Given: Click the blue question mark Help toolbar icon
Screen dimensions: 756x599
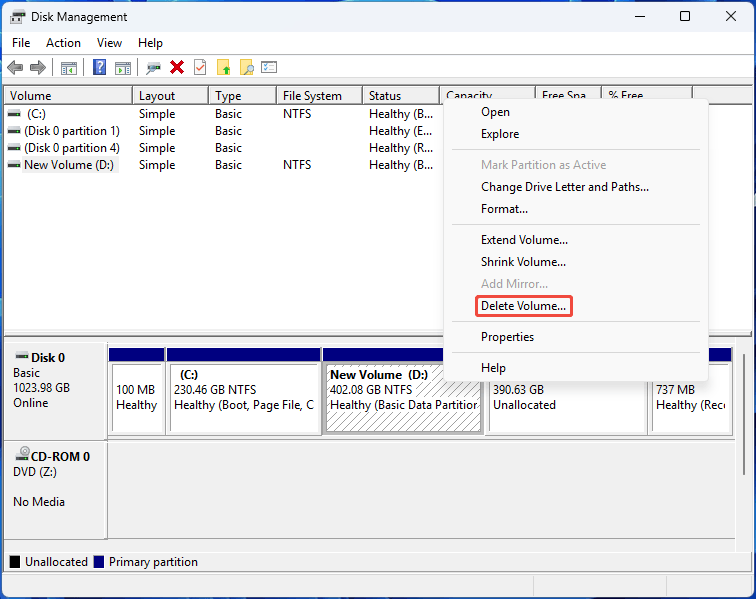Looking at the screenshot, I should click(99, 67).
